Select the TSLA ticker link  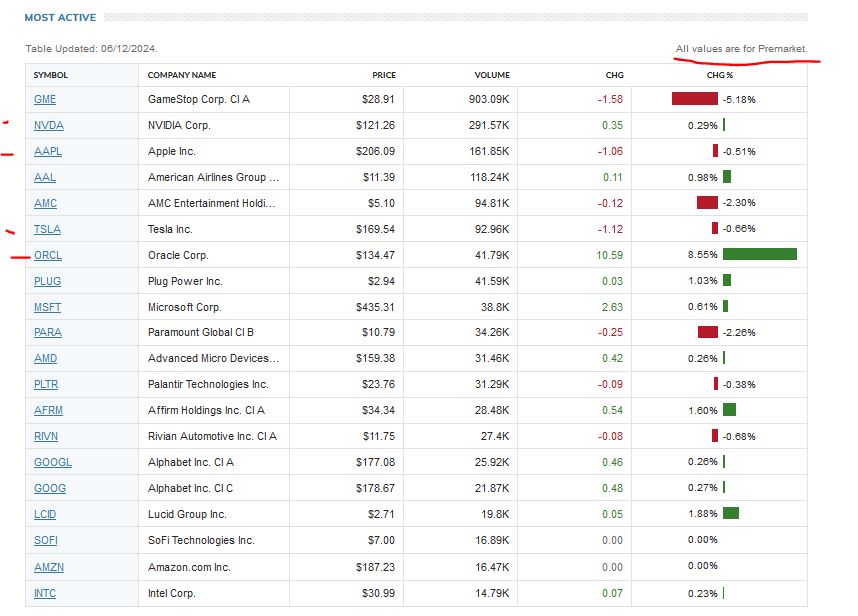(x=47, y=229)
